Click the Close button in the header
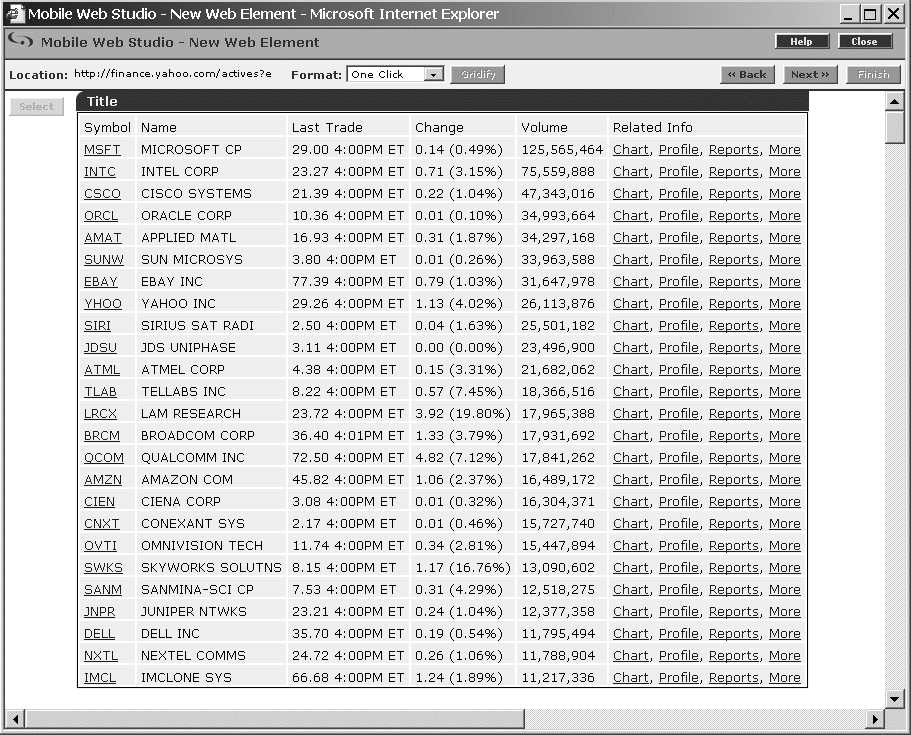This screenshot has width=911, height=735. tap(865, 41)
